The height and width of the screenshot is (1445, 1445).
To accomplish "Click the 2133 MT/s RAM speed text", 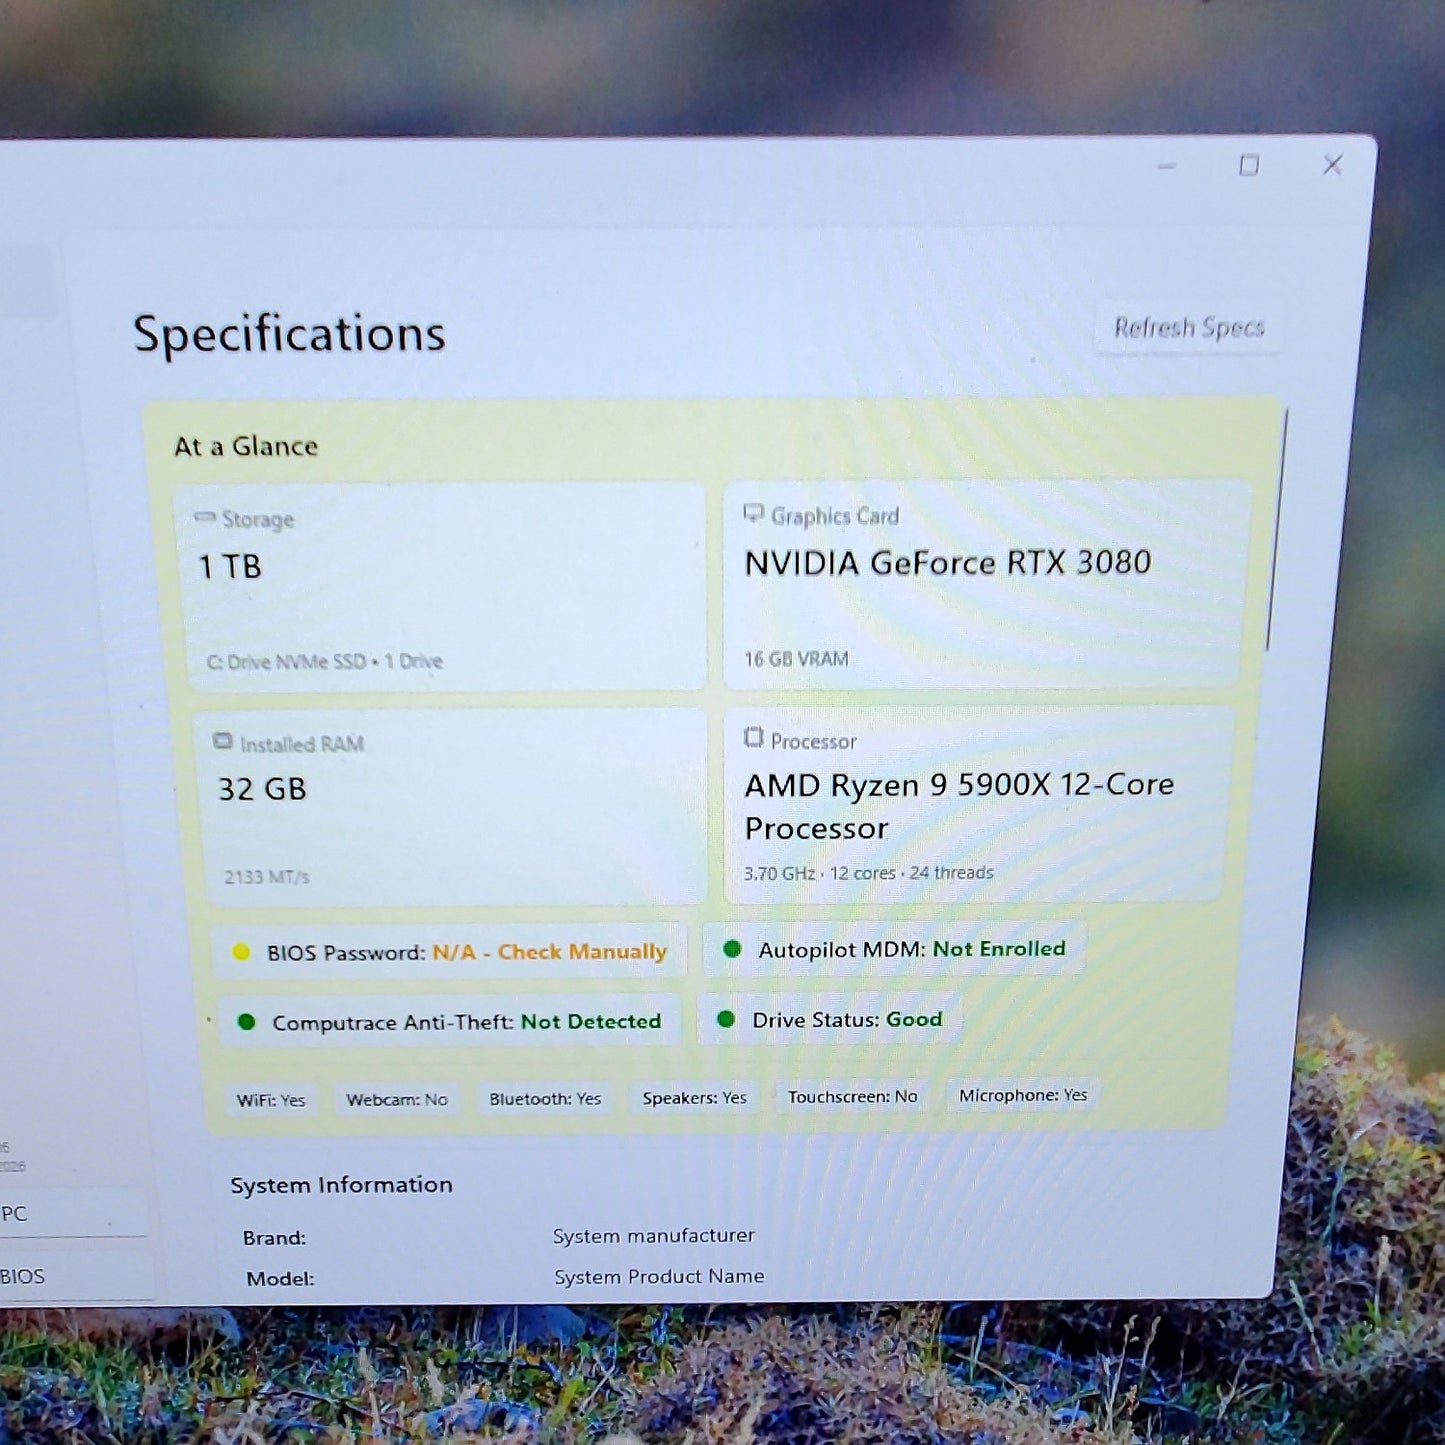I will coord(266,877).
